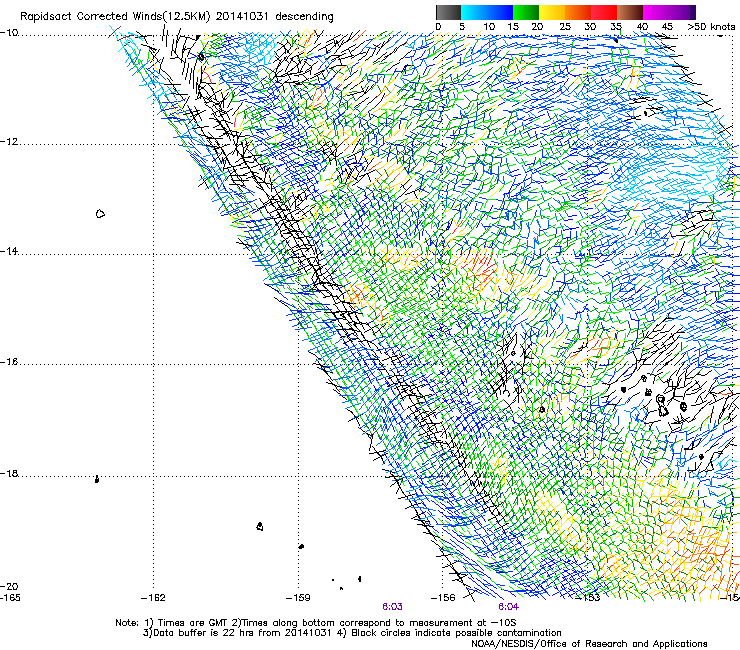Viewport: 740px width, 650px height.
Task: Click the red 30-35 knots legend swatch
Action: click(604, 12)
